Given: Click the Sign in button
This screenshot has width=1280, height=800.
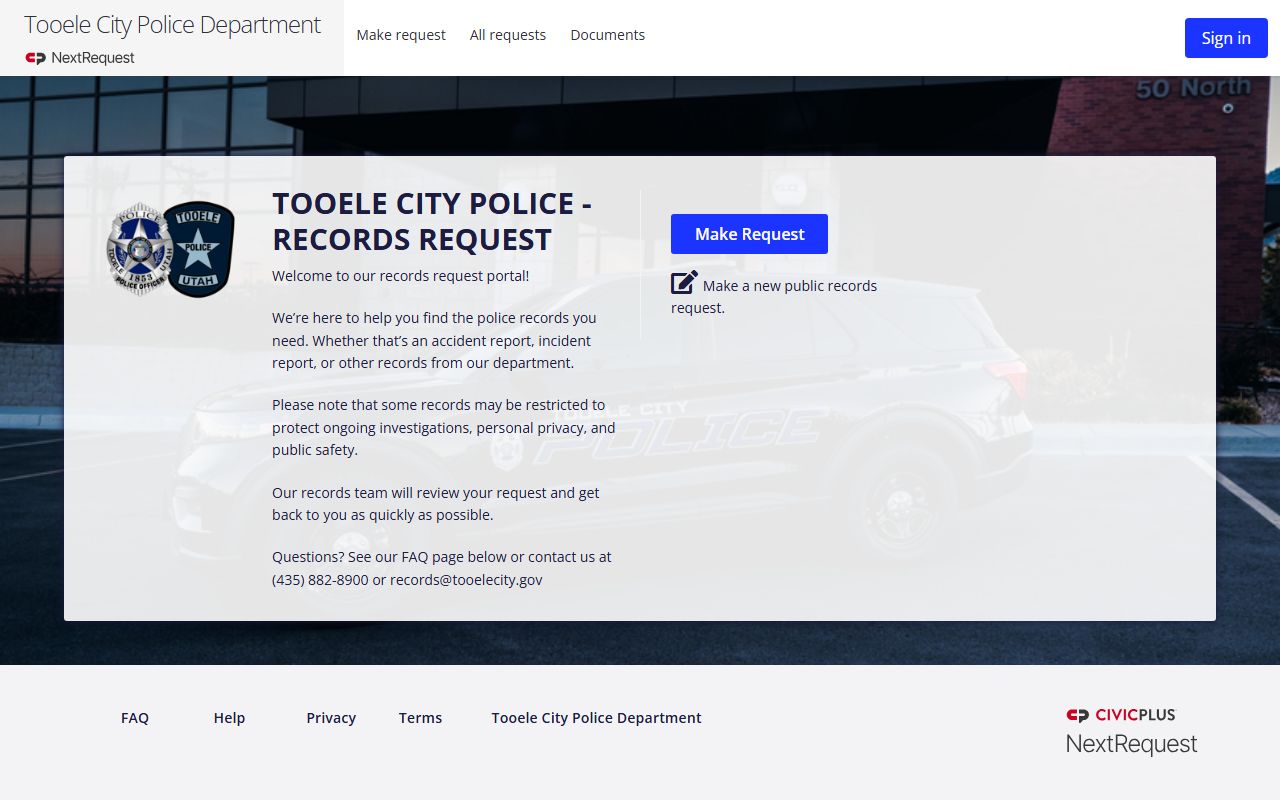Looking at the screenshot, I should pyautogui.click(x=1226, y=38).
